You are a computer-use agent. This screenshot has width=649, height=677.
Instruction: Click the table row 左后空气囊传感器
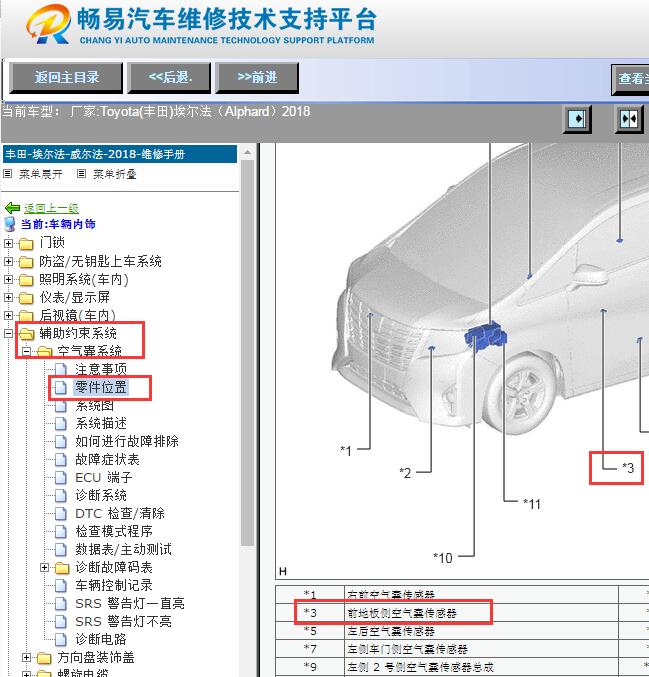tap(462, 631)
